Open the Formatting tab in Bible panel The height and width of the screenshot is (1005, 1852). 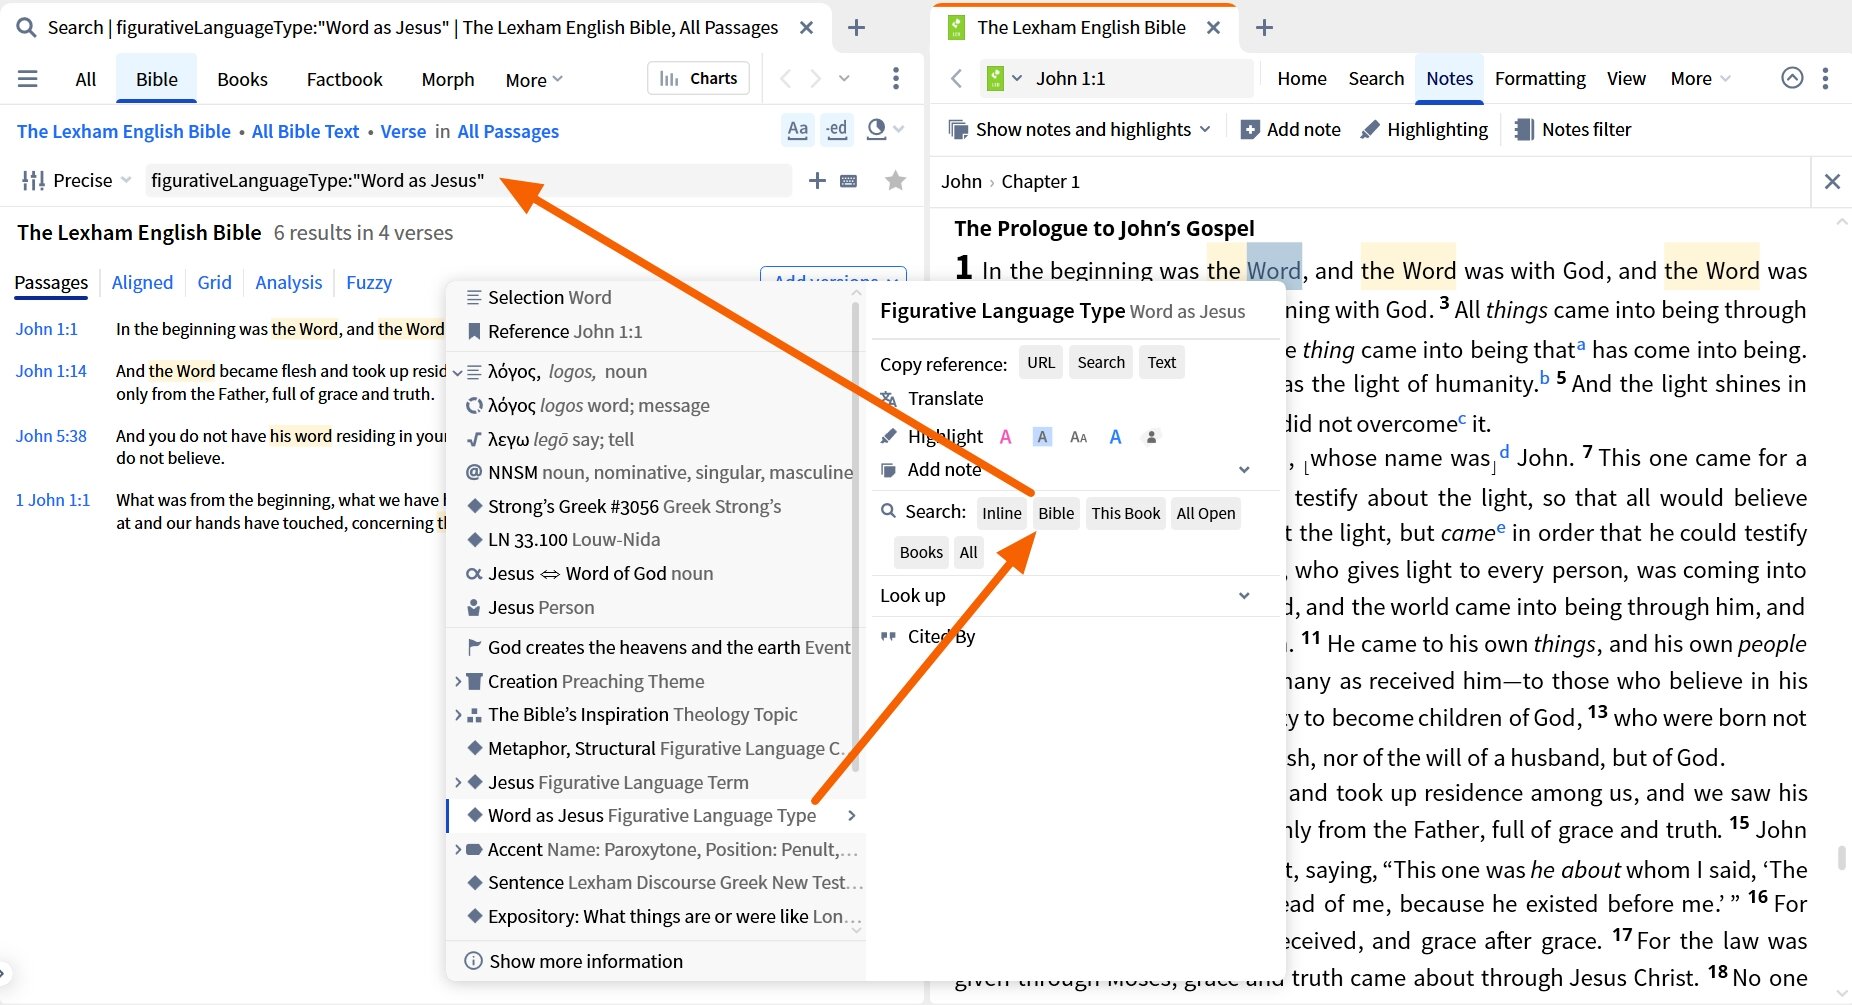pyautogui.click(x=1540, y=78)
